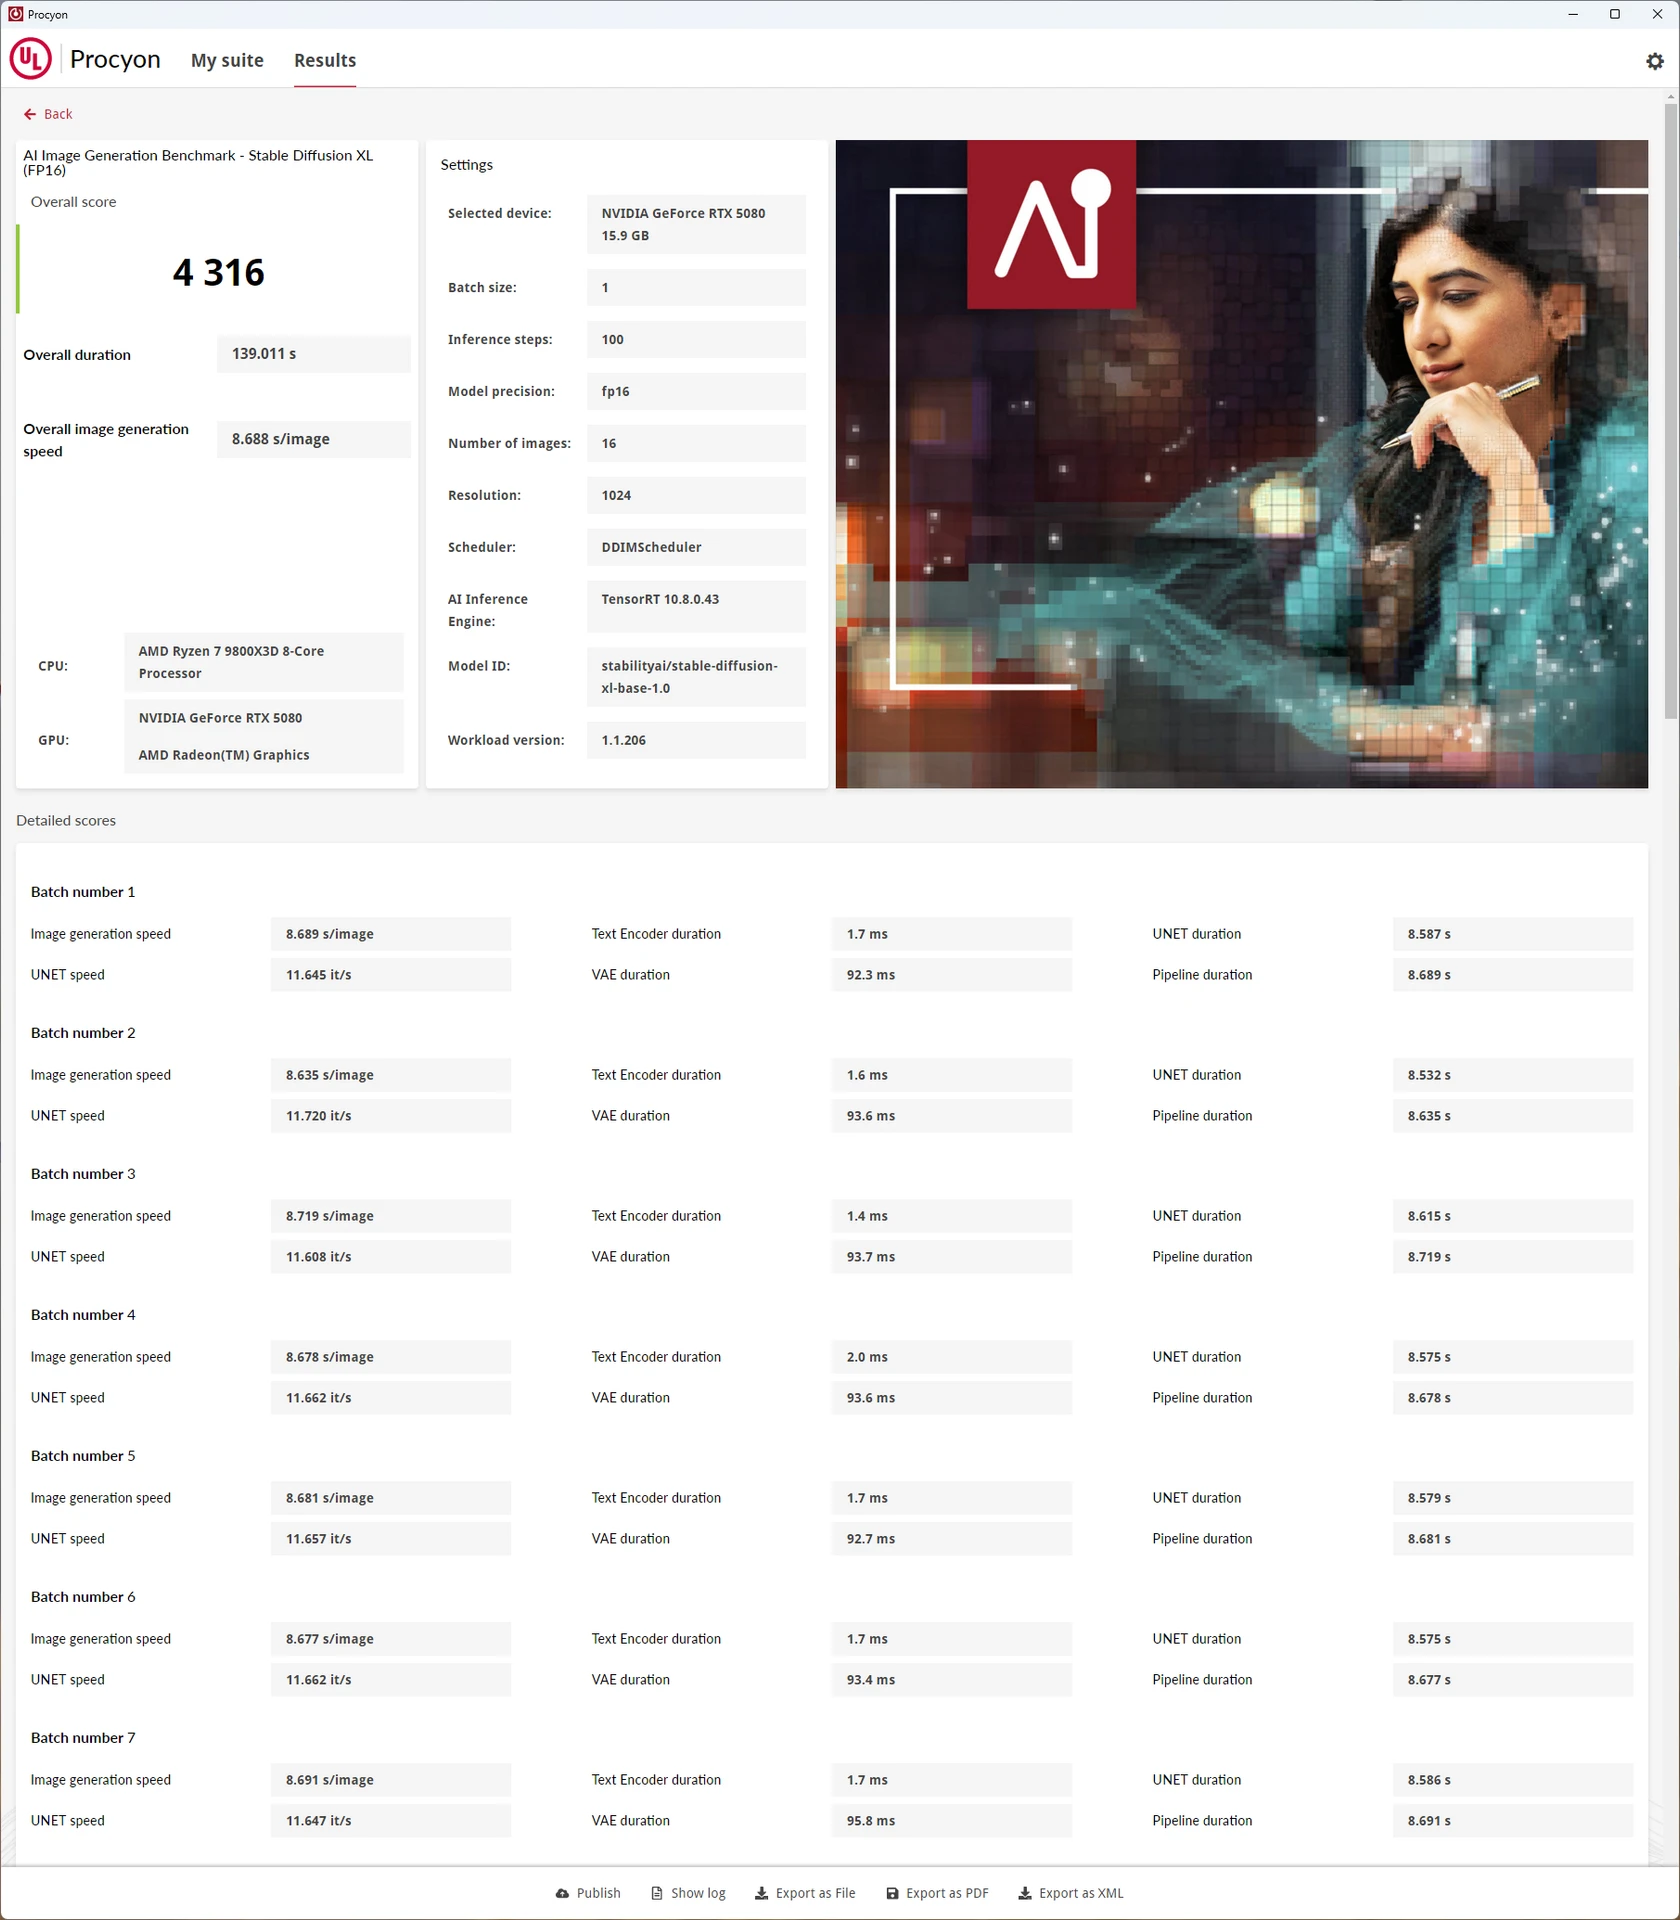Click Batch 2 UNET duration 8.532 s
This screenshot has width=1680, height=1920.
point(1512,1075)
